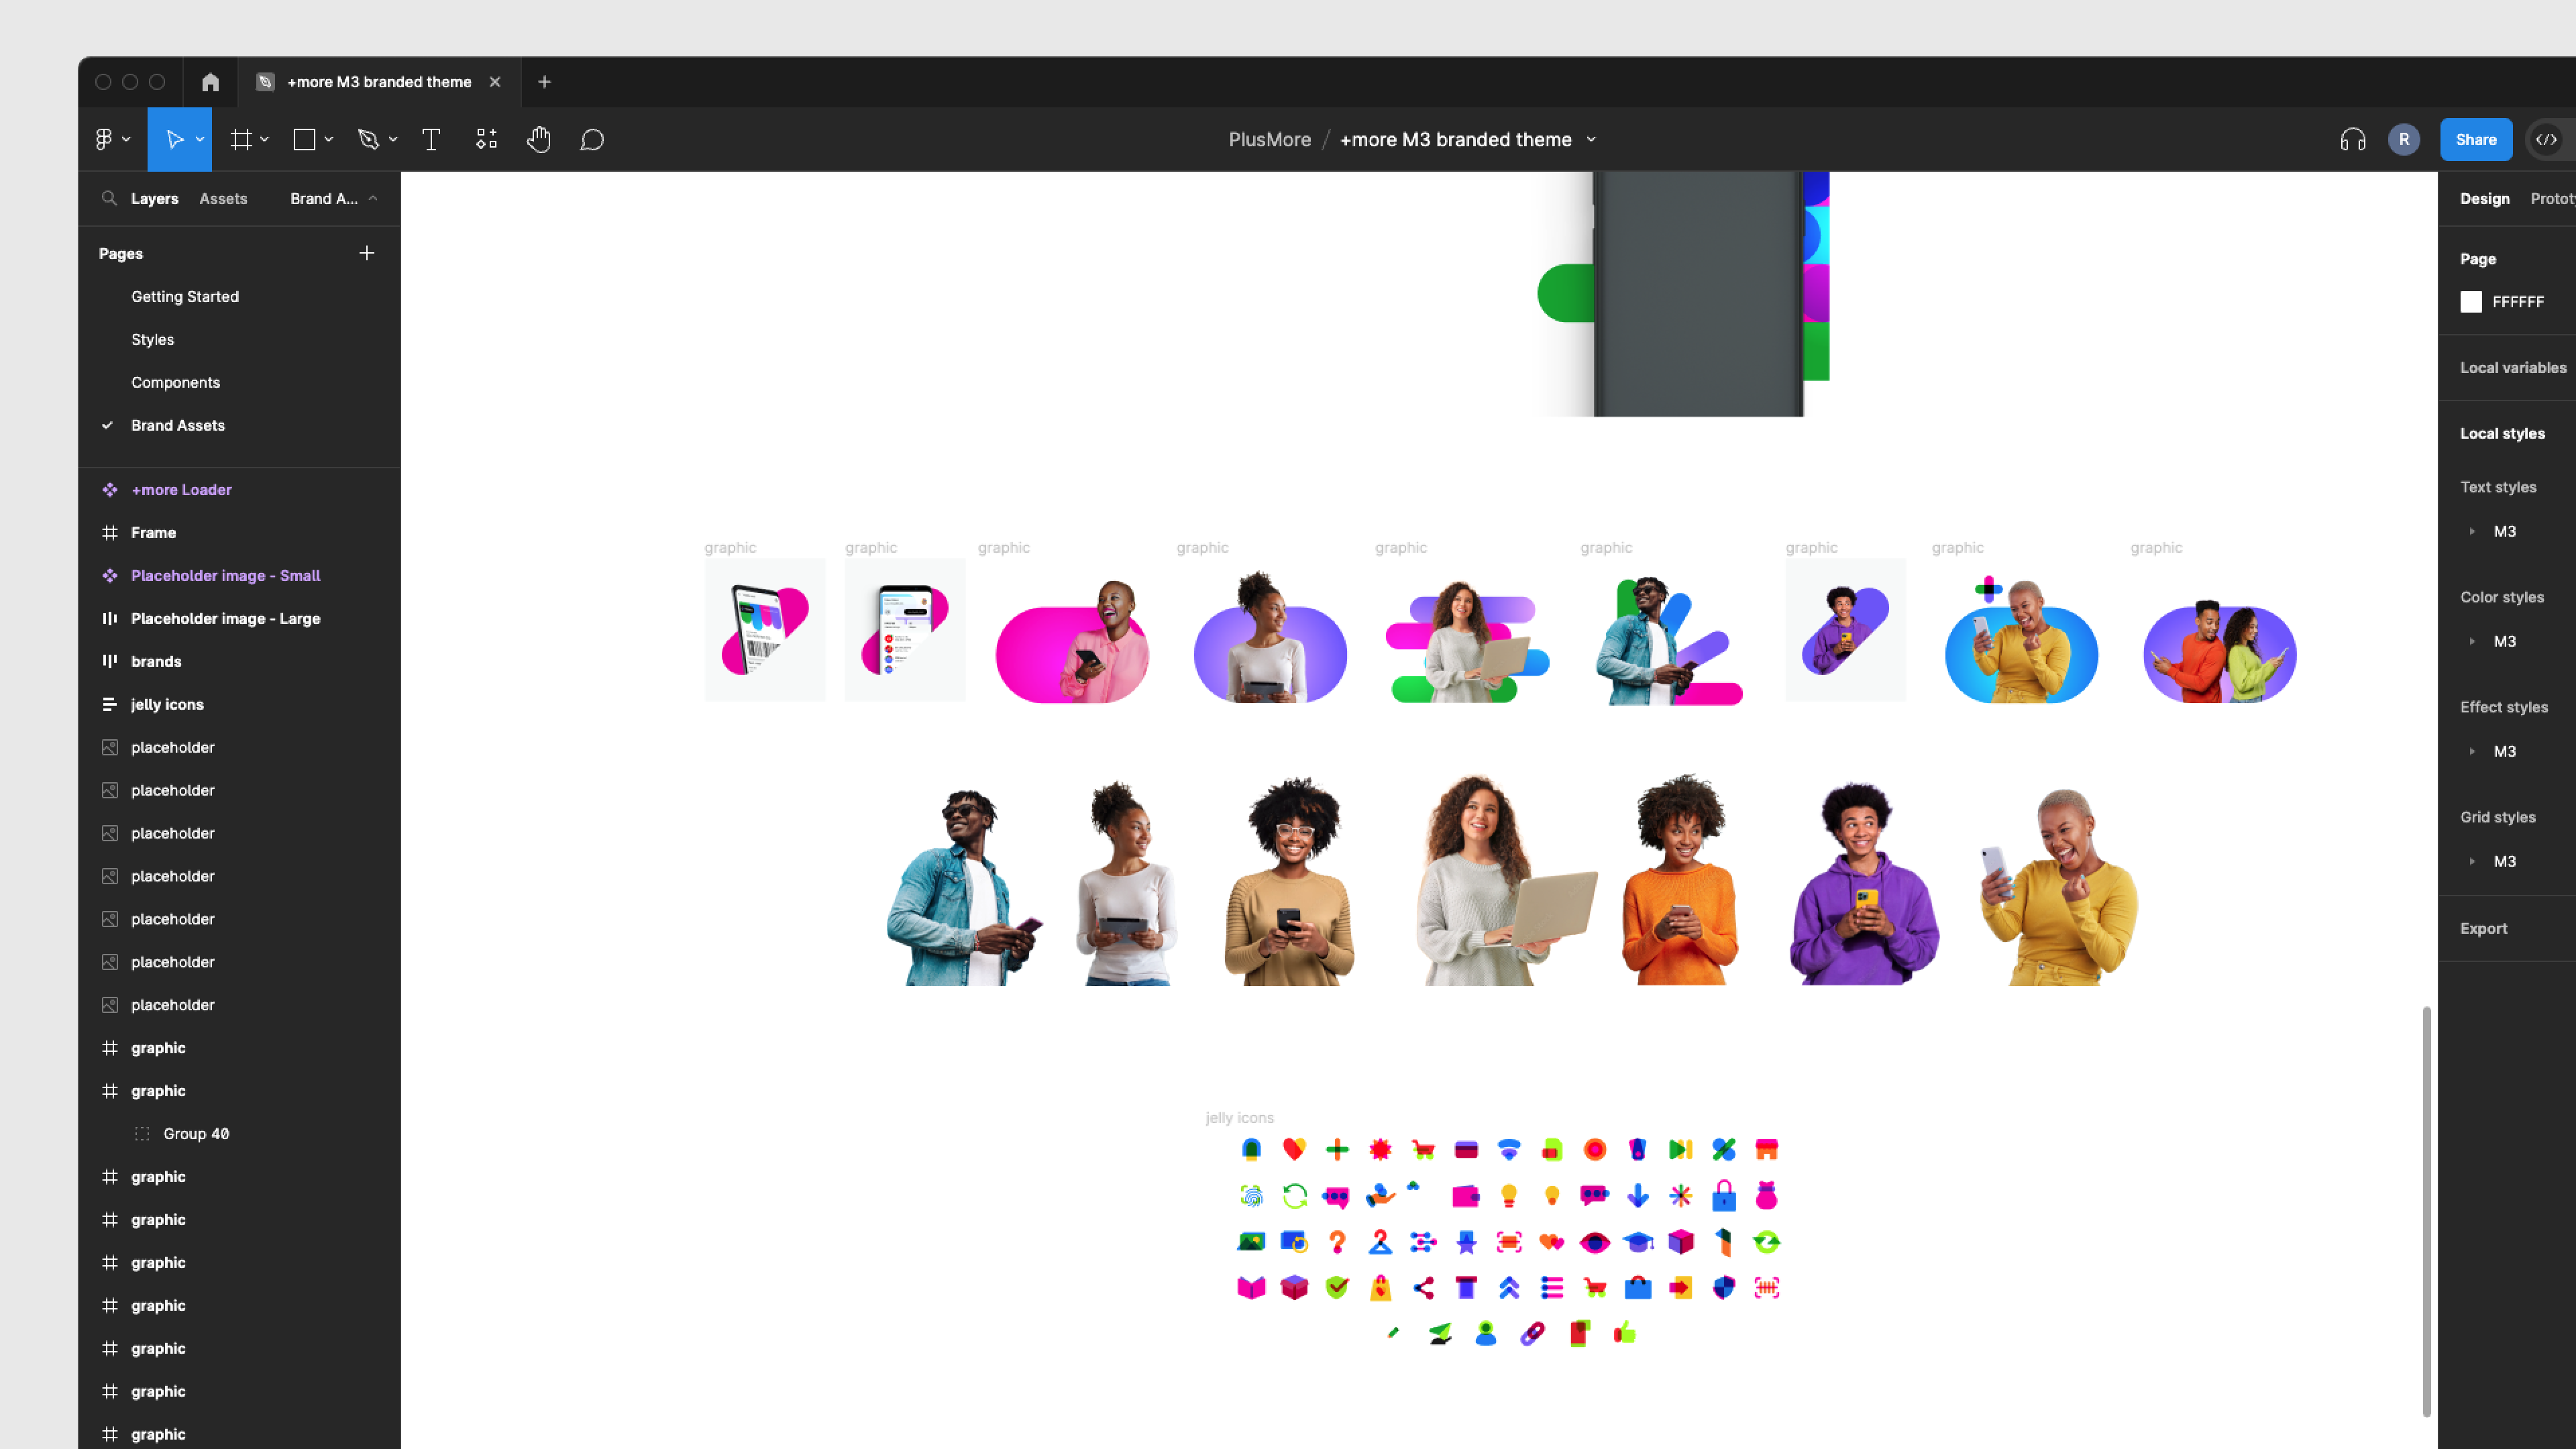
Task: Expand the M3 Text styles section
Action: tap(2471, 531)
